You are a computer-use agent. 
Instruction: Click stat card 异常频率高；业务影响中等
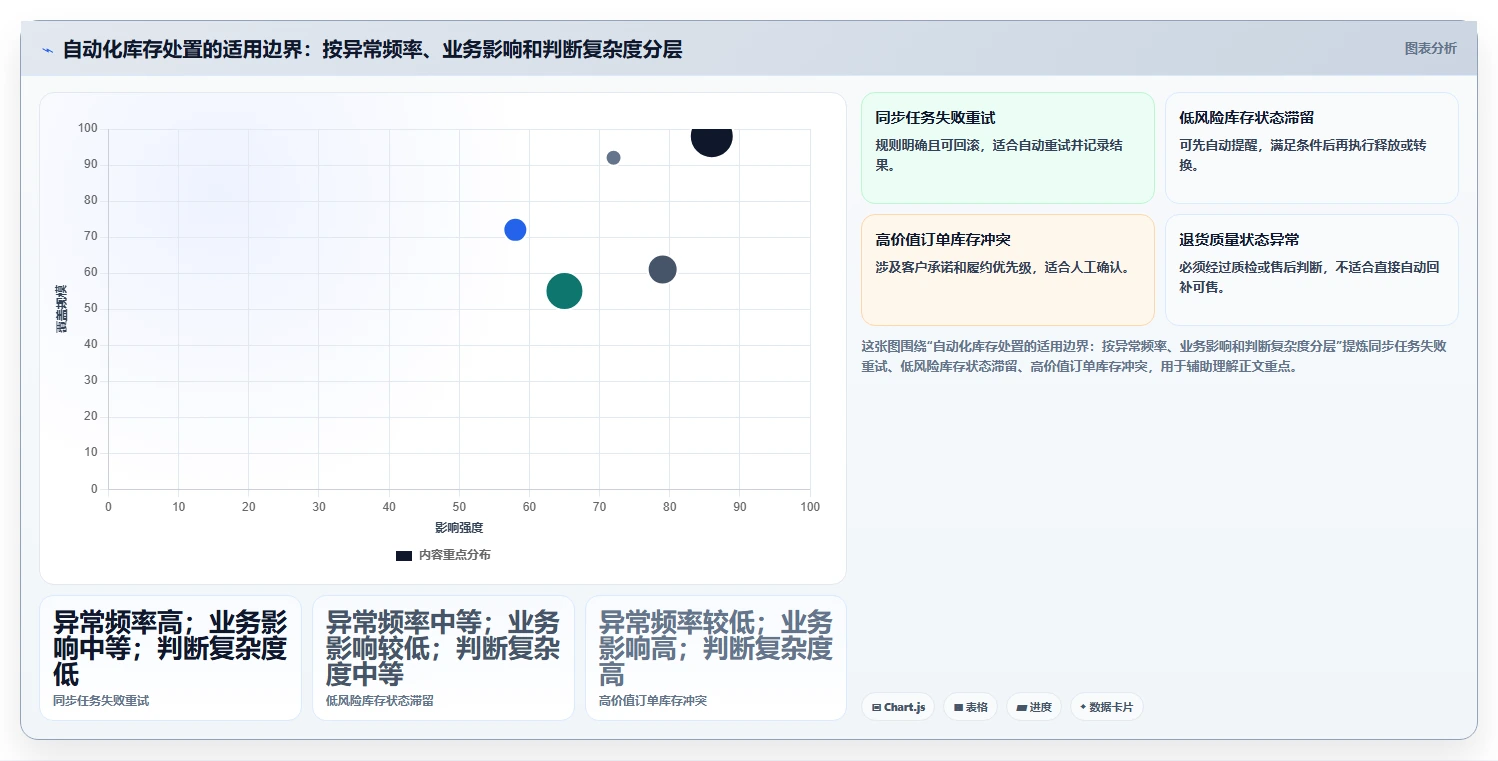click(x=170, y=658)
